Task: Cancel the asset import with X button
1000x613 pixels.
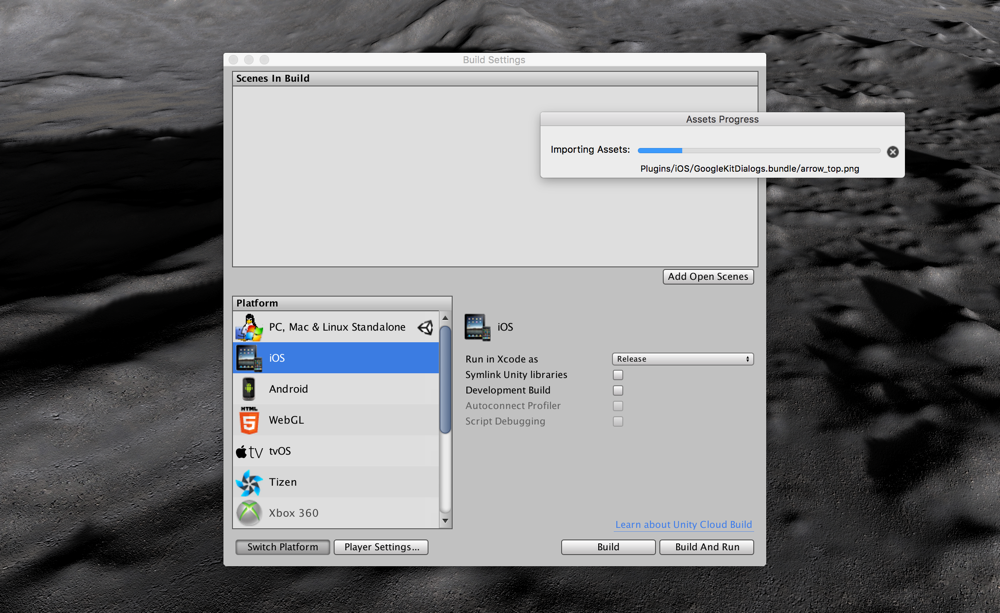Action: [x=893, y=152]
